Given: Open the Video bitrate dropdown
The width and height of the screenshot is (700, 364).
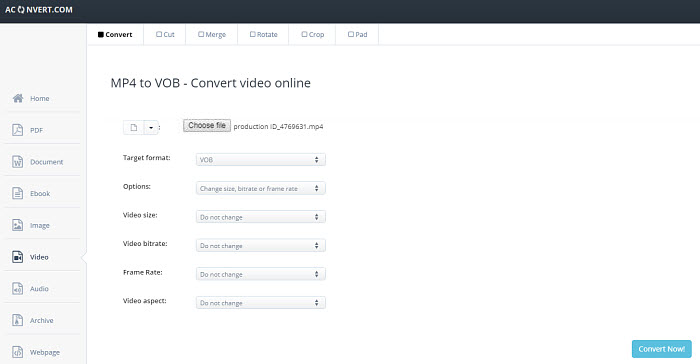Looking at the screenshot, I should point(261,246).
